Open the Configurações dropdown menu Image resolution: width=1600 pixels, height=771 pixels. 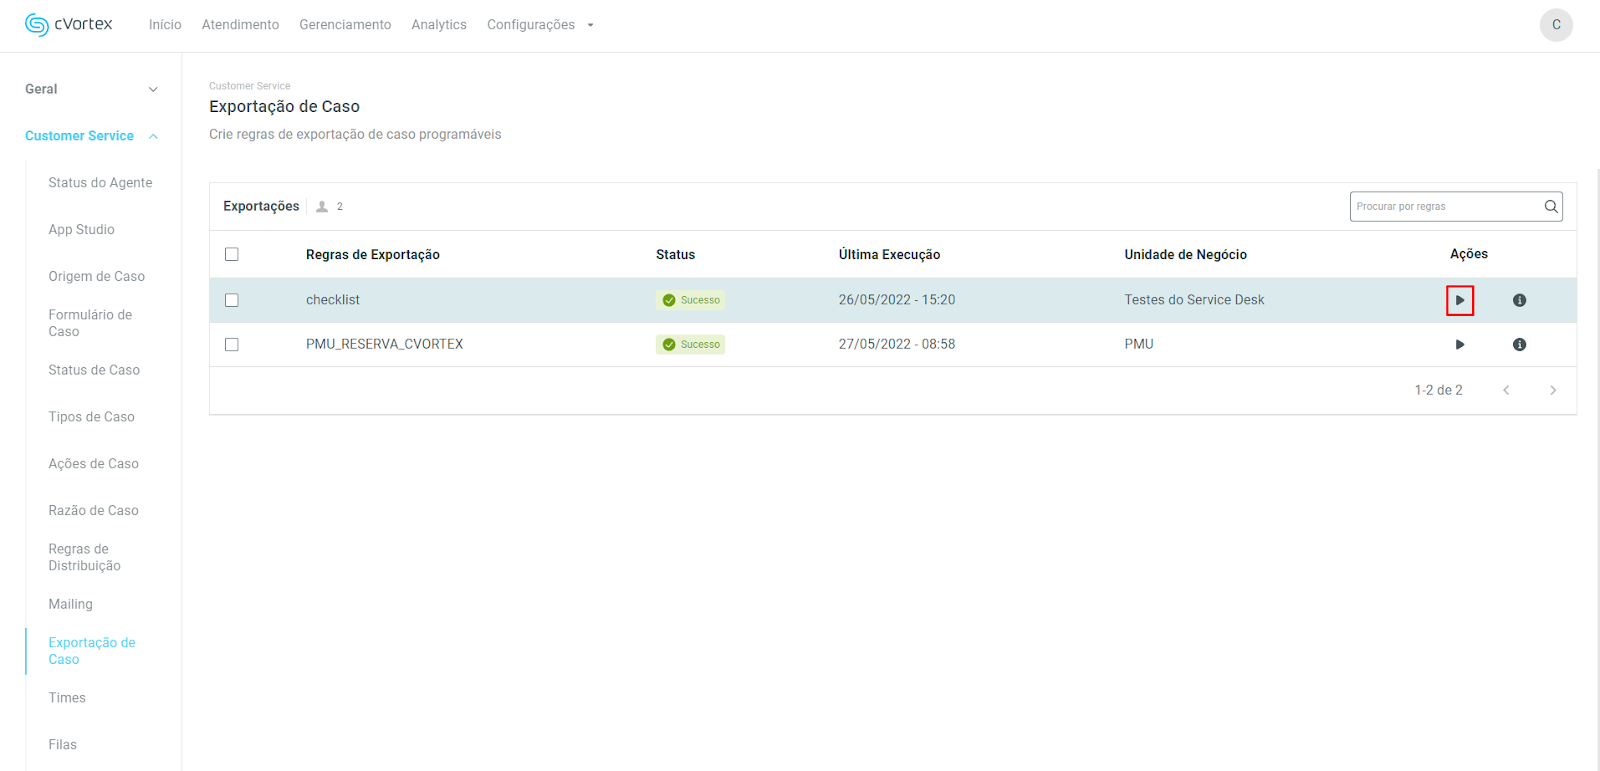coord(540,25)
